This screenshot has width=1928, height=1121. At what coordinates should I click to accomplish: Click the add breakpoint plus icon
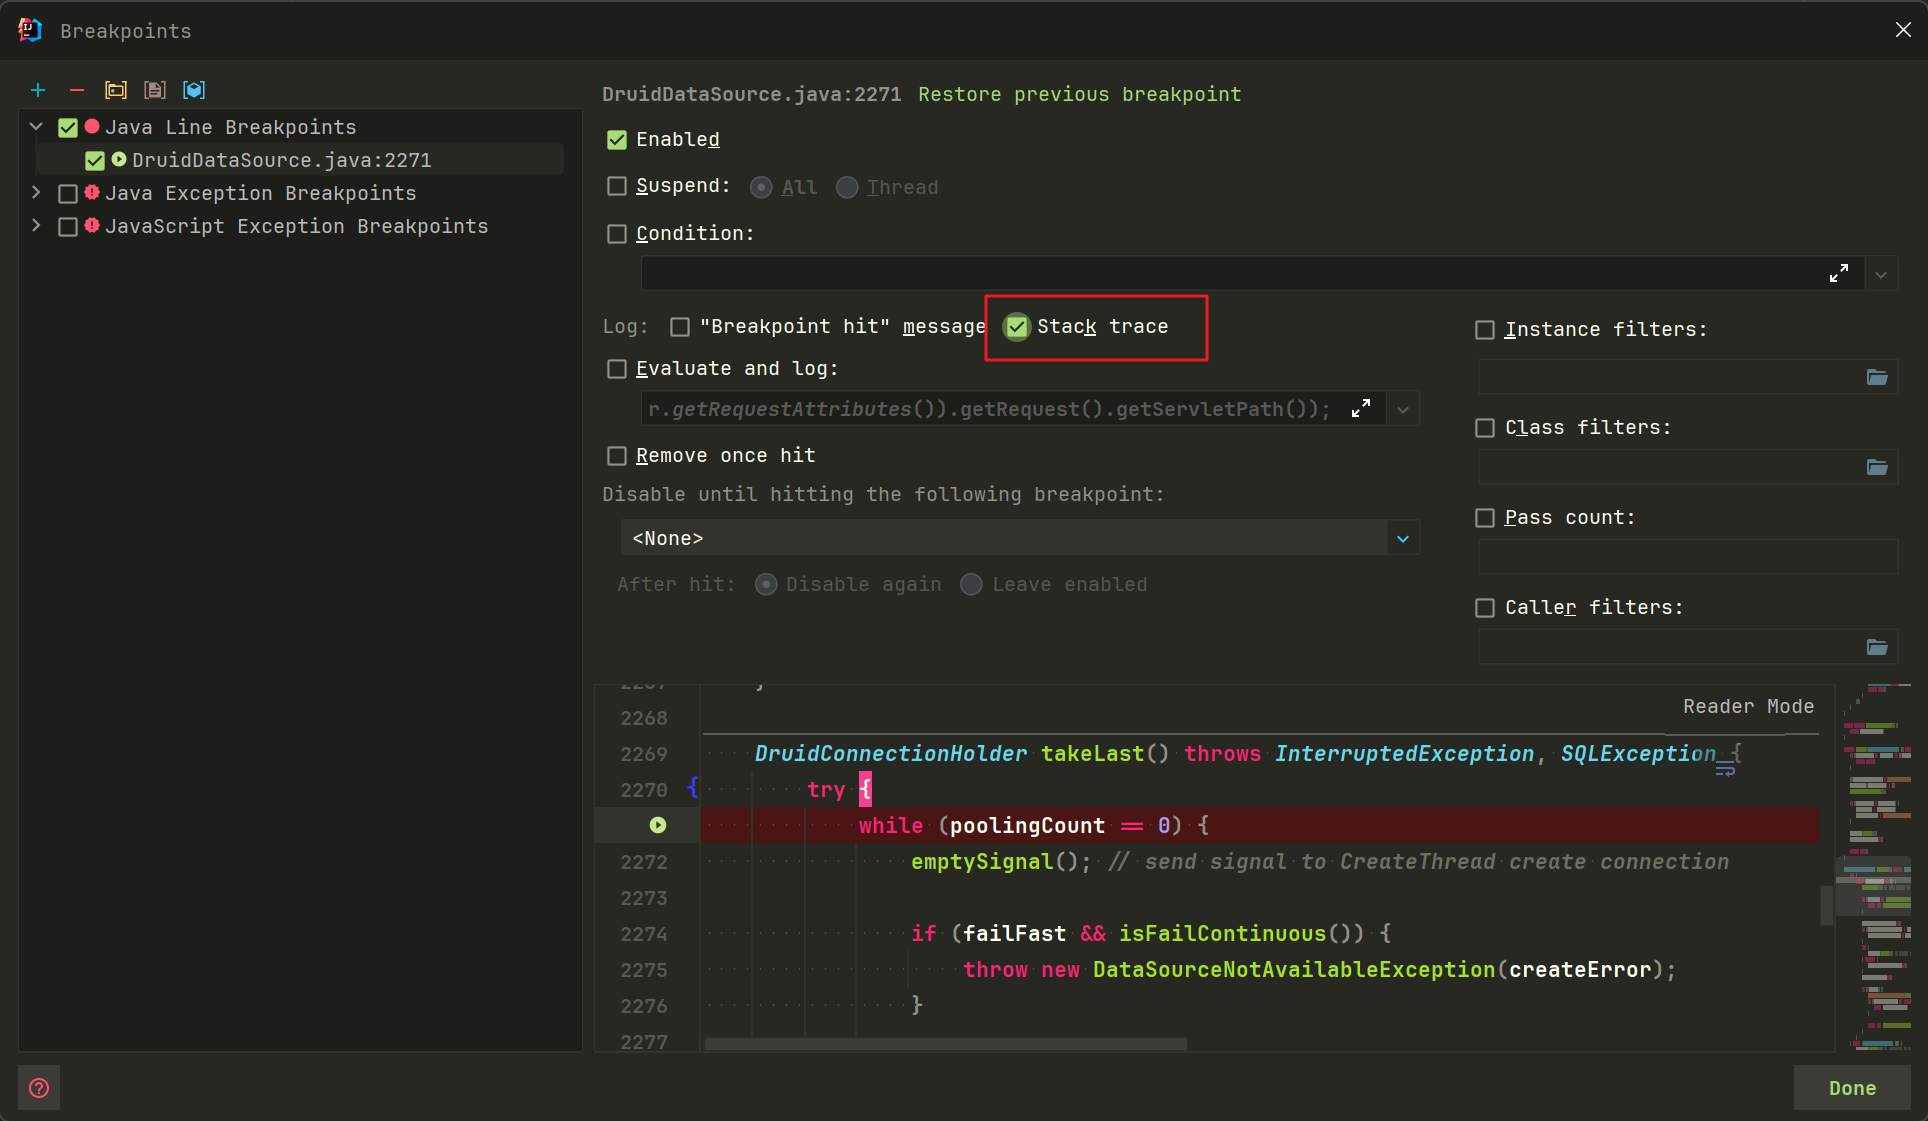point(37,89)
